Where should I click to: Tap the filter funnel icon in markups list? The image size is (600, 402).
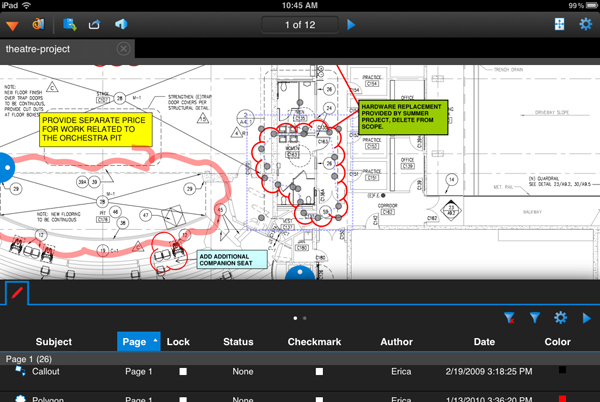[535, 318]
